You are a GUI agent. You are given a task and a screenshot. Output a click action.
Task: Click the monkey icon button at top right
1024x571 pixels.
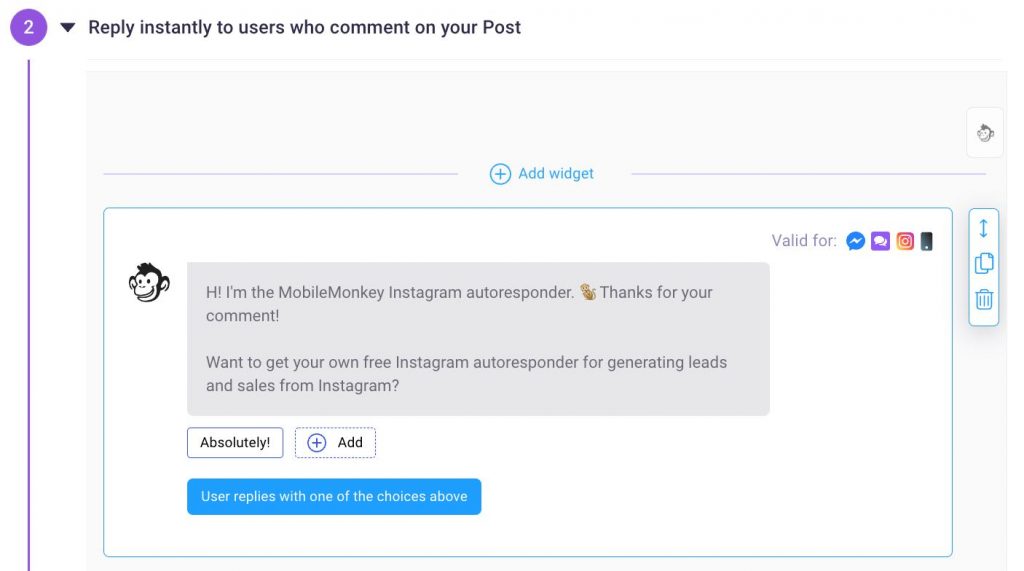[x=985, y=133]
